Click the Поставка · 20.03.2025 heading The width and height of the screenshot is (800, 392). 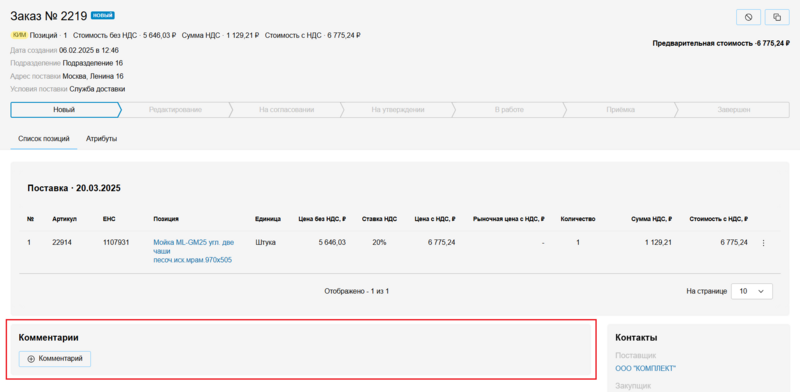tap(74, 188)
